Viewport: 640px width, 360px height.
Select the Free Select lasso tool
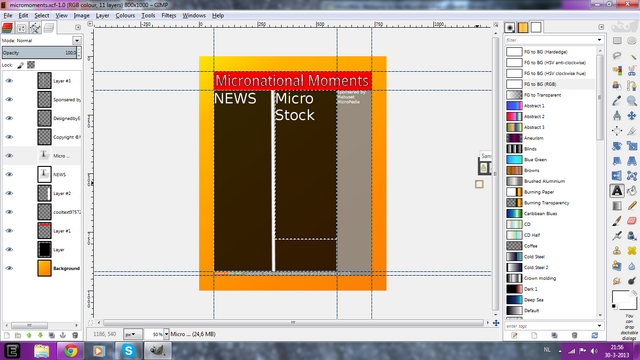click(617, 56)
